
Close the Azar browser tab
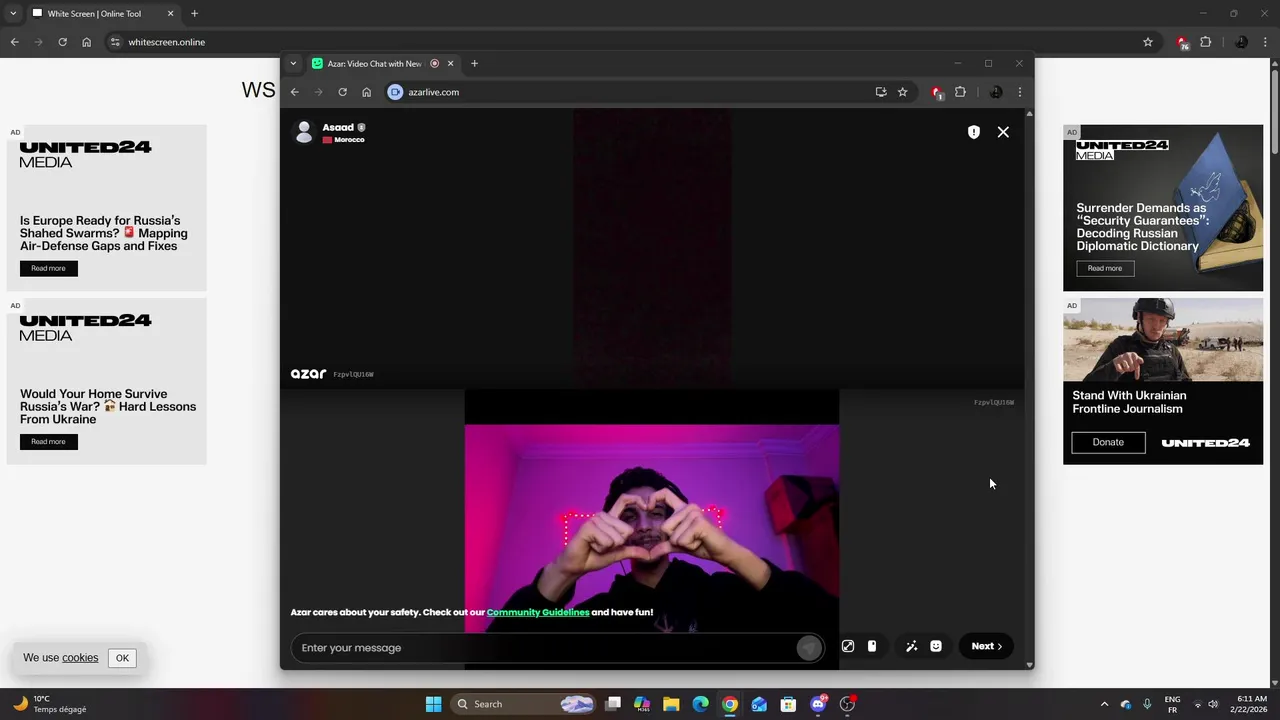[450, 63]
